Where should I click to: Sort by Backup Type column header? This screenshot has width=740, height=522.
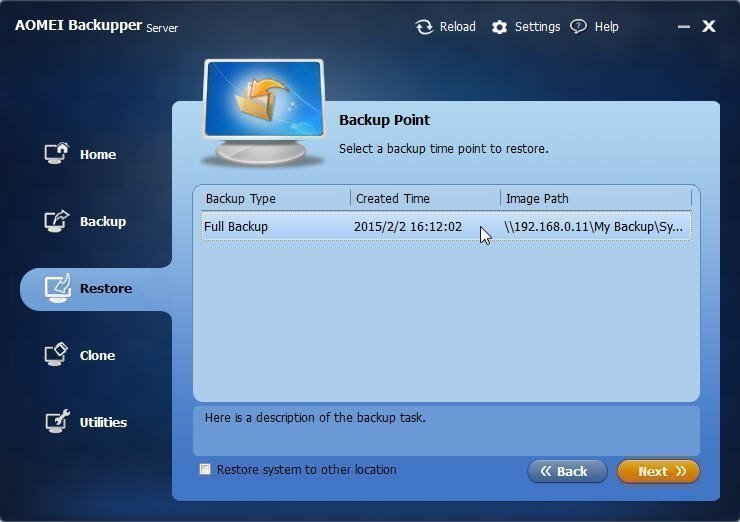[276, 199]
